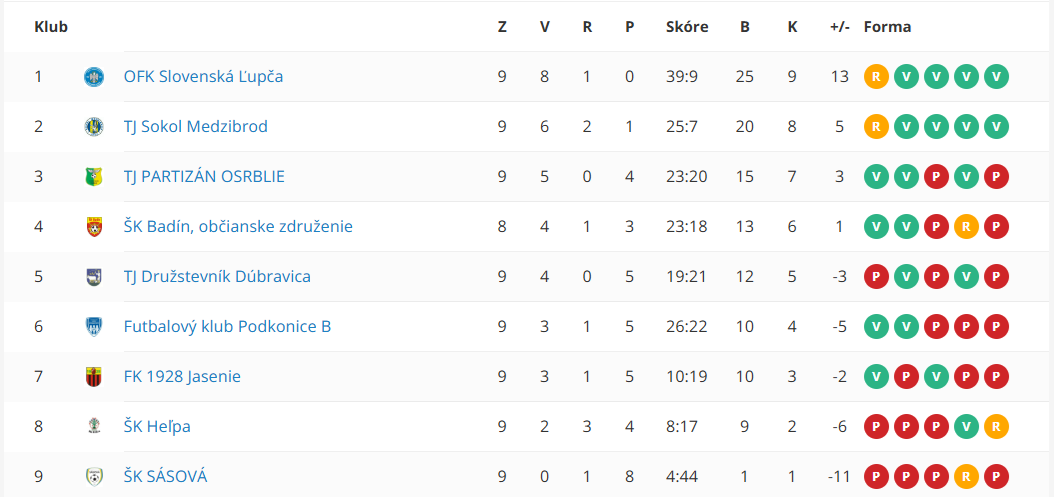The height and width of the screenshot is (497, 1054).
Task: Open OFK Slovenská Ľupča club link
Action: (203, 77)
